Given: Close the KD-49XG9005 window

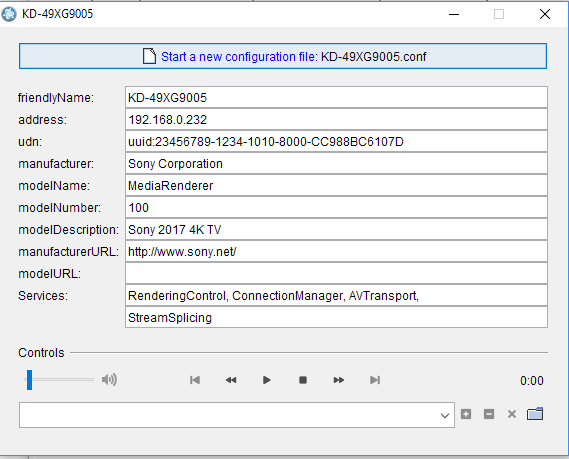Looking at the screenshot, I should [545, 14].
